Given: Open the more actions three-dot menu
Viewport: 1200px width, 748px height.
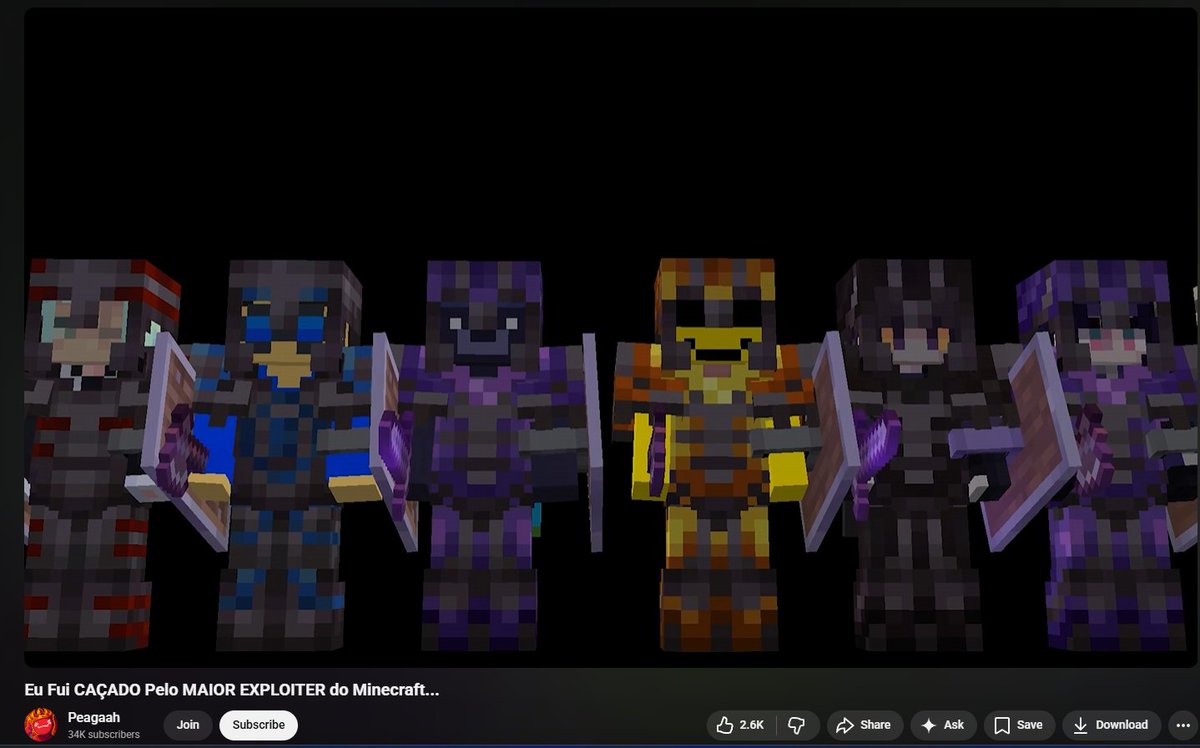Looking at the screenshot, I should pos(1183,725).
